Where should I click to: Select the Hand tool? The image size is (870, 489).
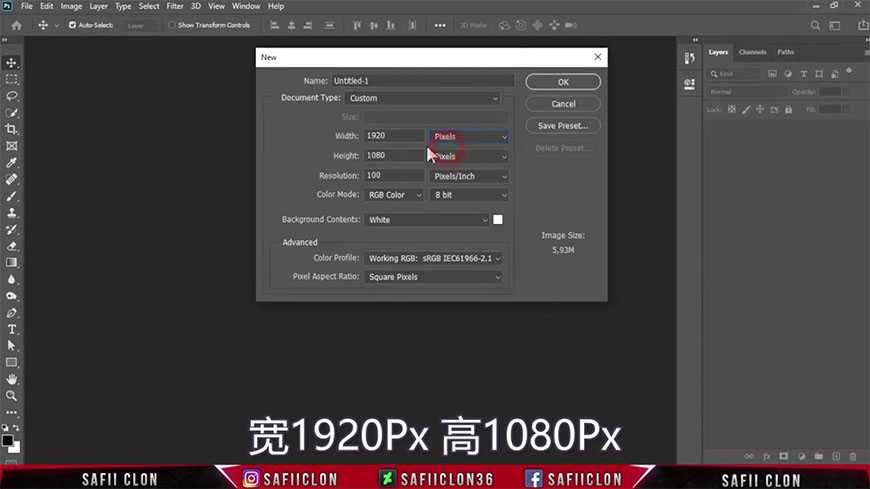[12, 379]
